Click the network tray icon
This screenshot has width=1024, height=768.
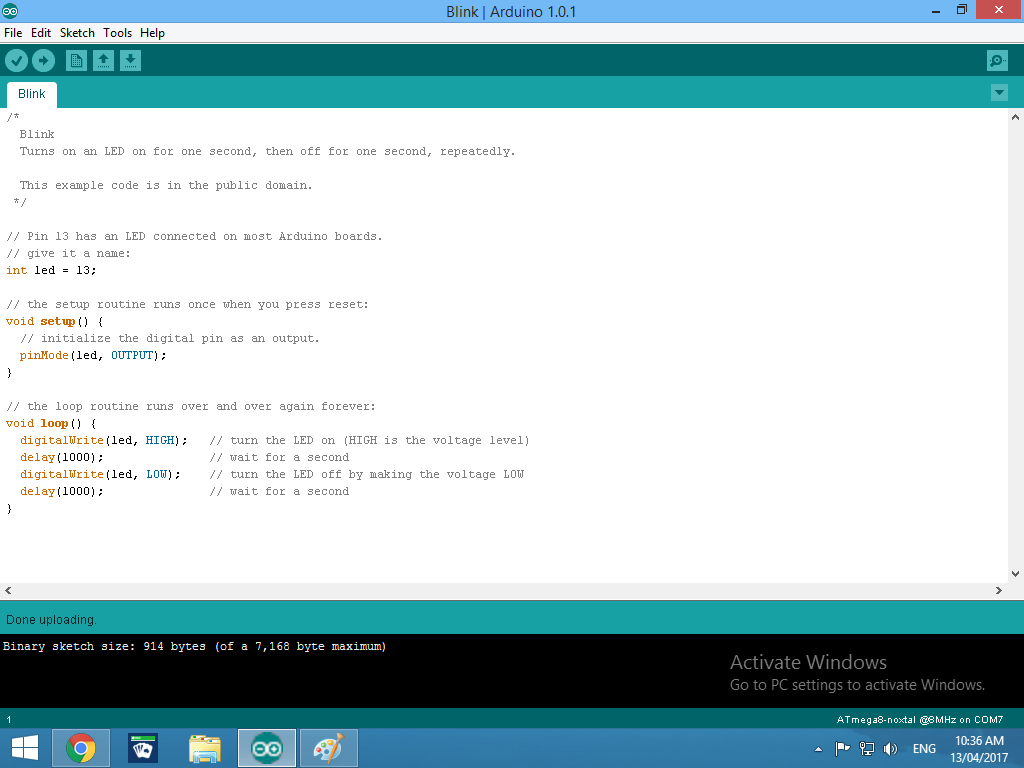pyautogui.click(x=867, y=748)
